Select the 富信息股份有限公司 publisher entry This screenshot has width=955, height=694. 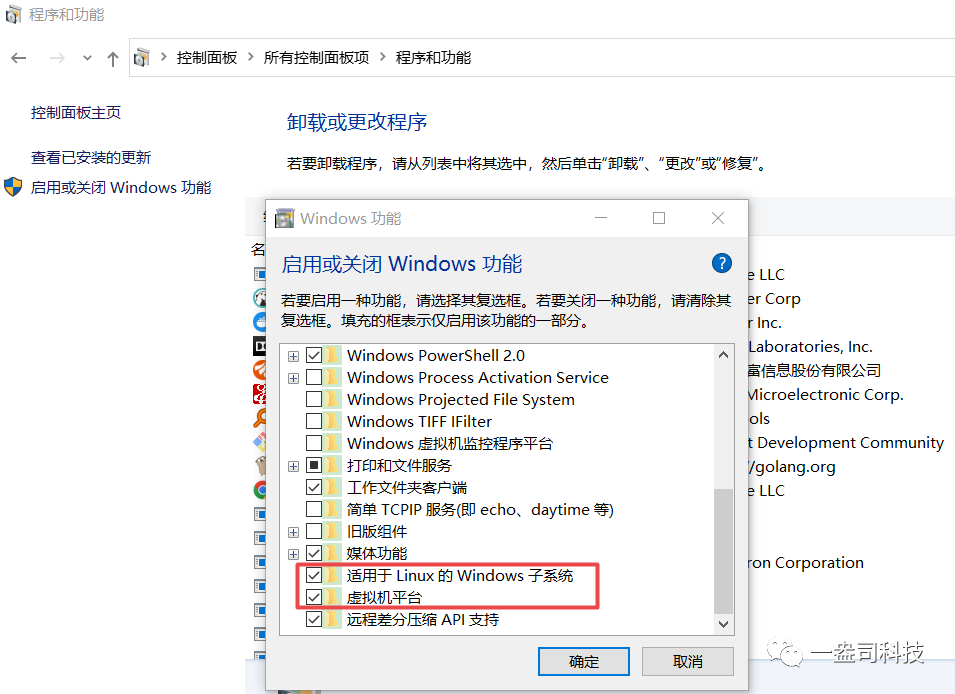(x=814, y=370)
